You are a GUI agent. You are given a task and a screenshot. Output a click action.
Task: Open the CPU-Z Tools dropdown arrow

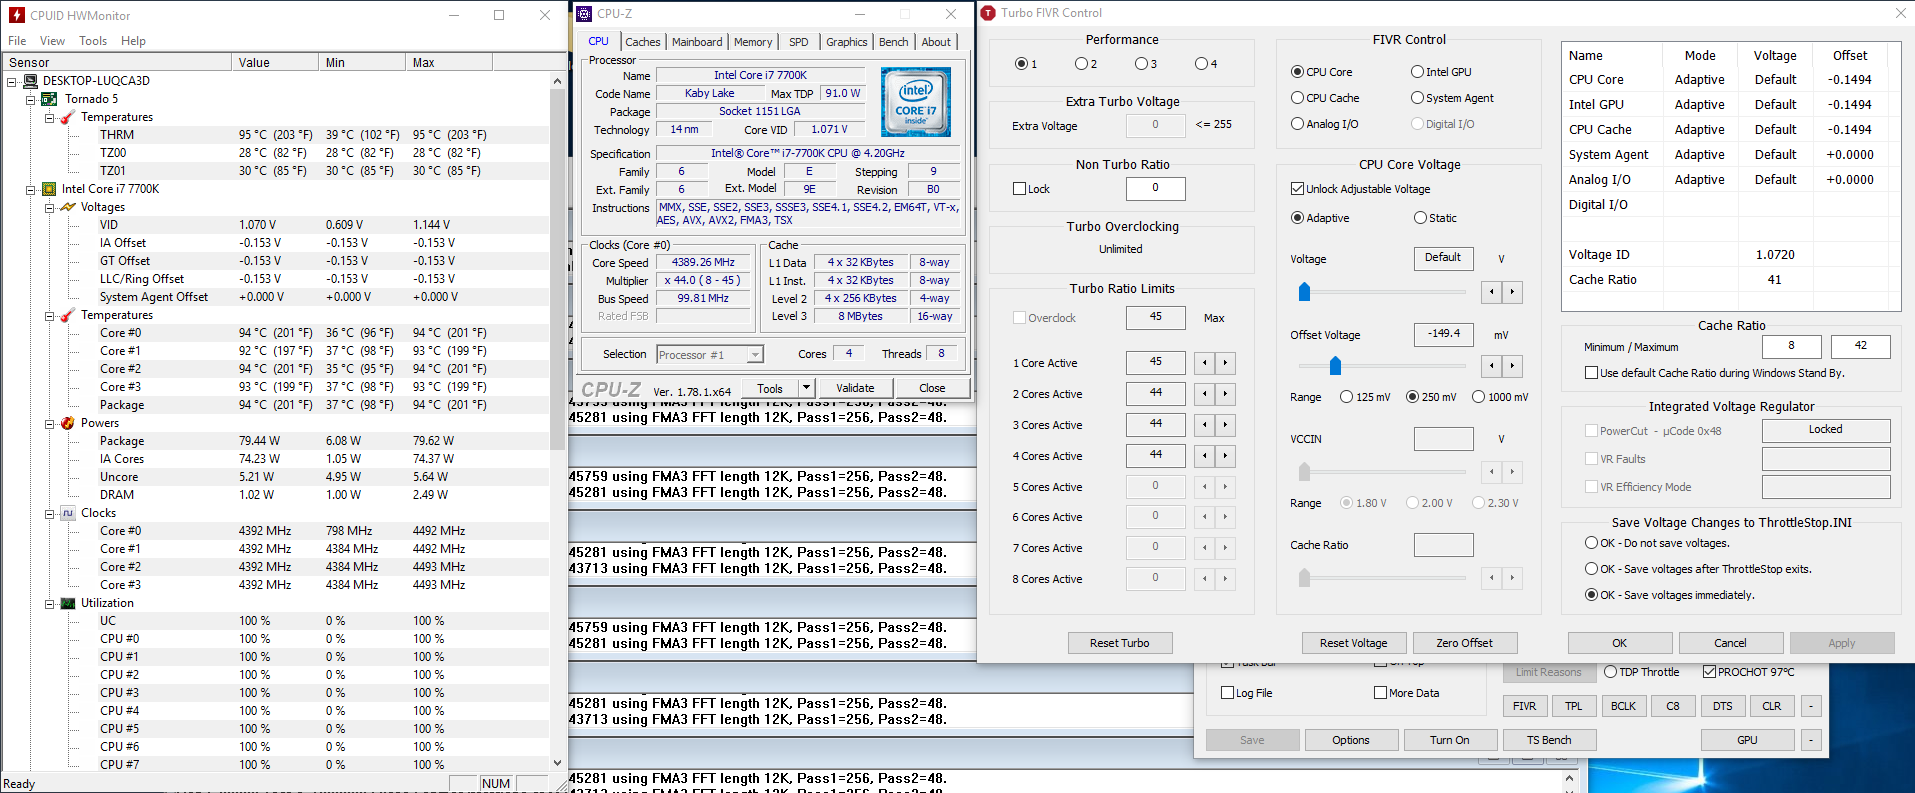[805, 388]
